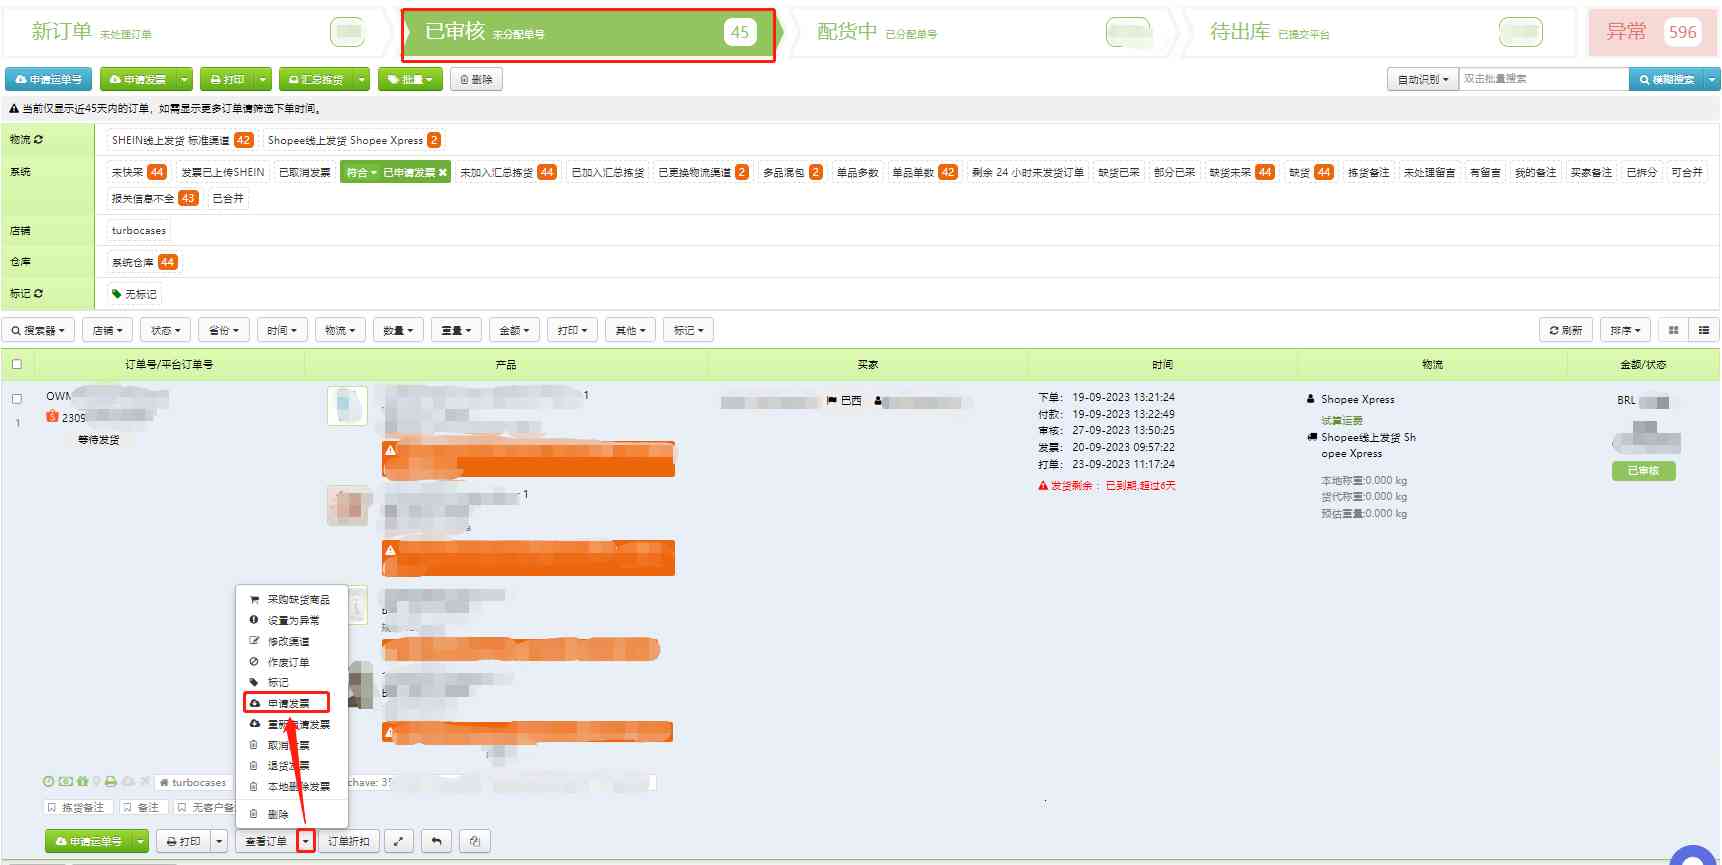Refresh the 标记 row sync icon

tap(38, 294)
